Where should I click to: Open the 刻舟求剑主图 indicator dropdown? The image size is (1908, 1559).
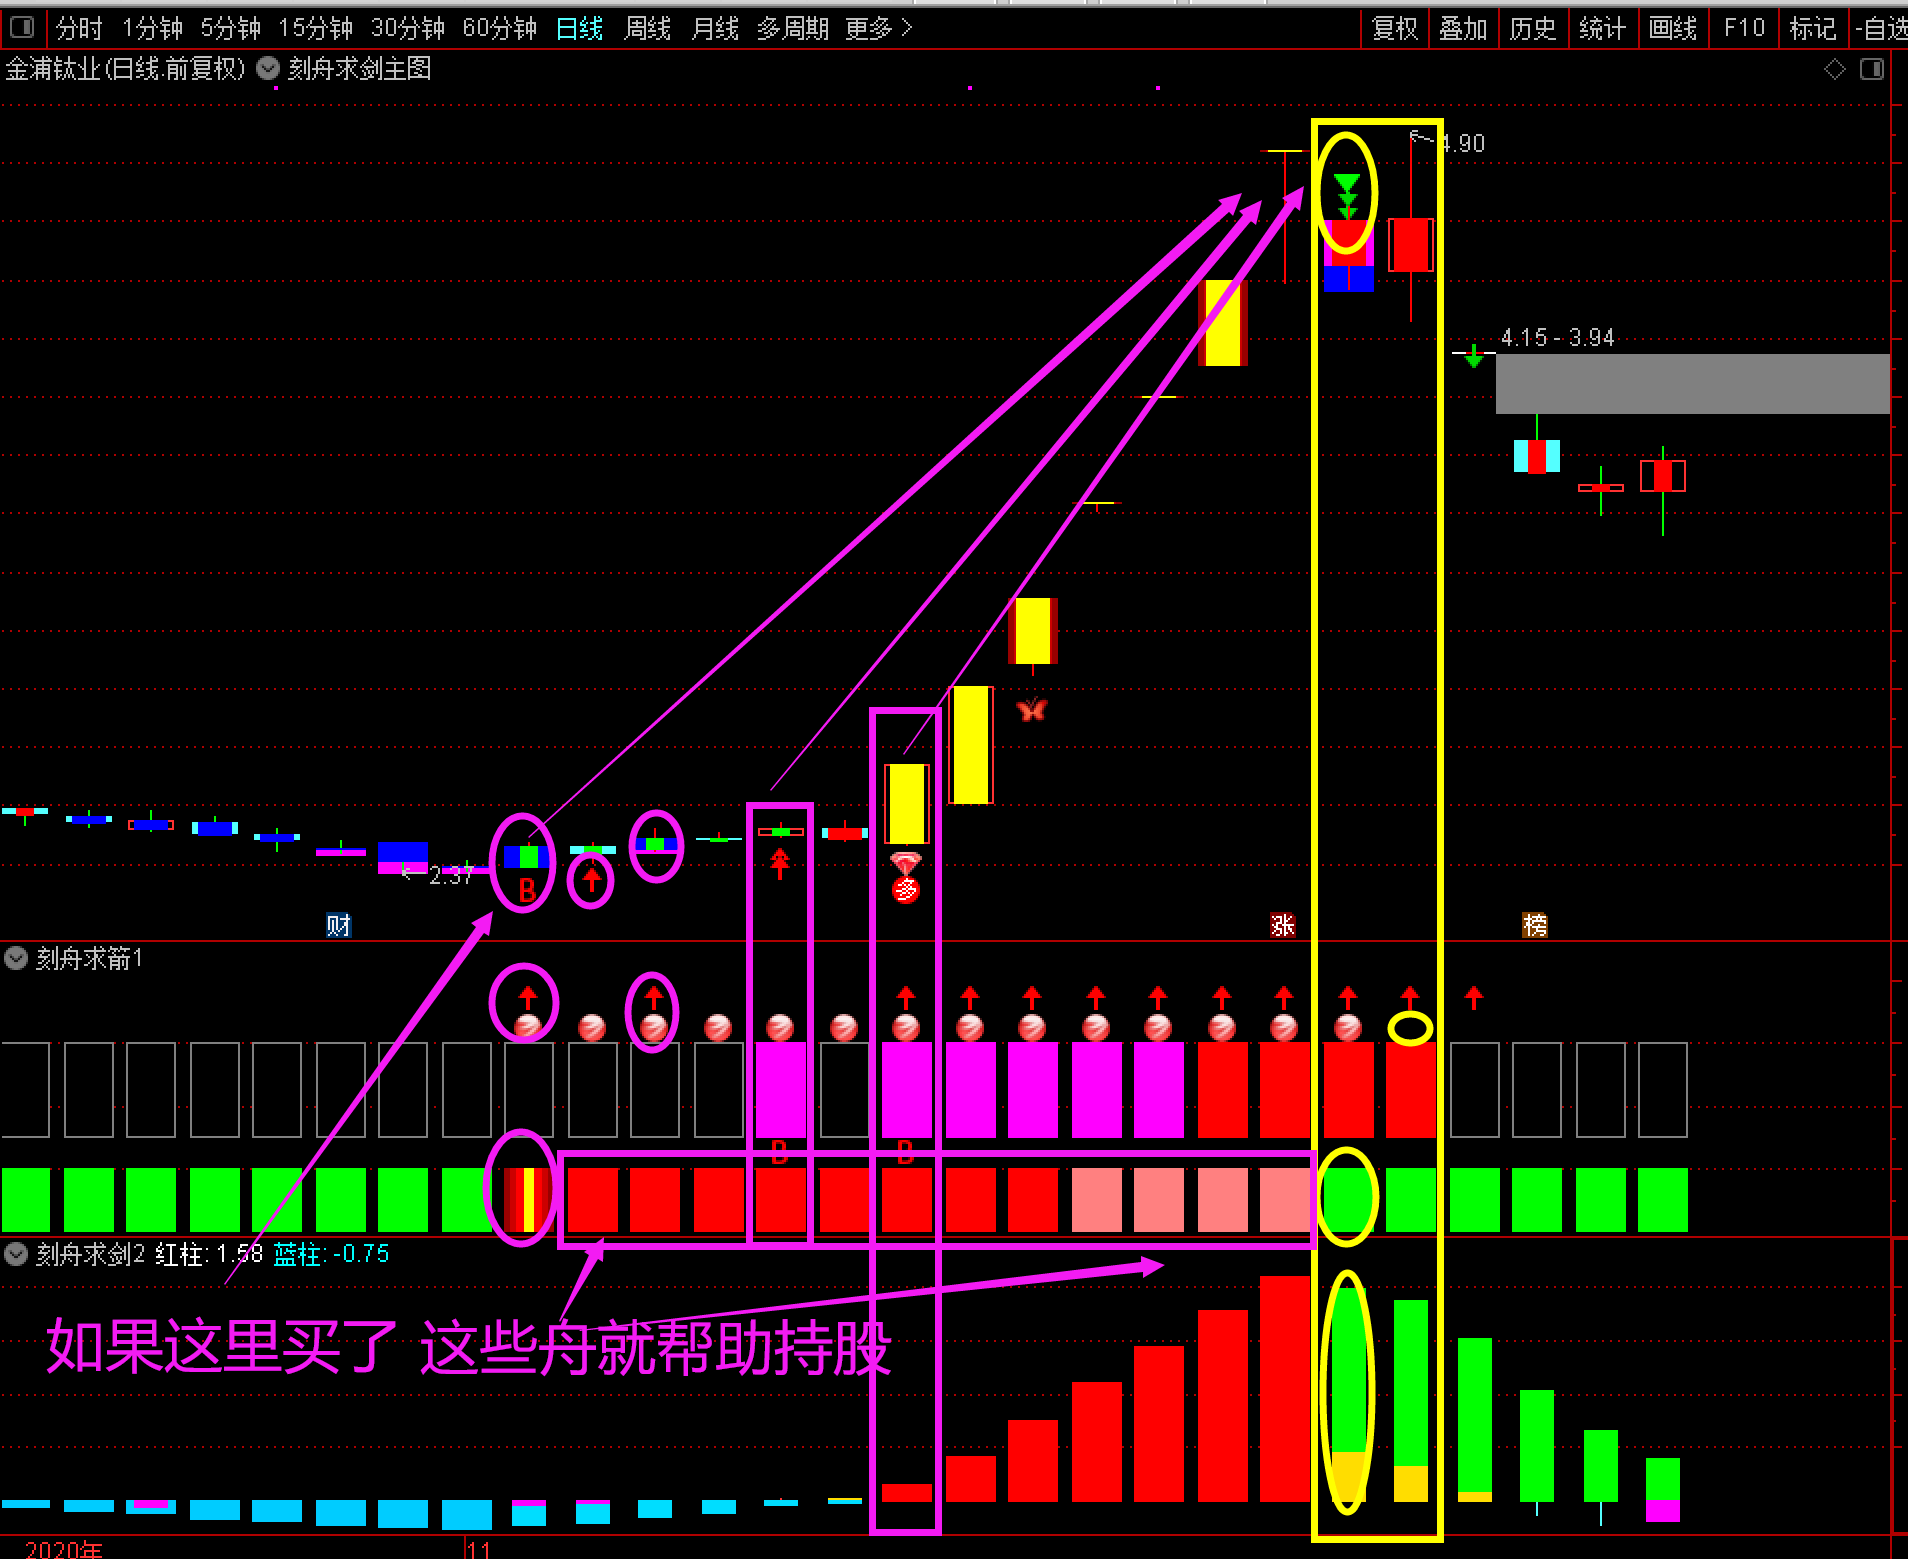click(268, 69)
